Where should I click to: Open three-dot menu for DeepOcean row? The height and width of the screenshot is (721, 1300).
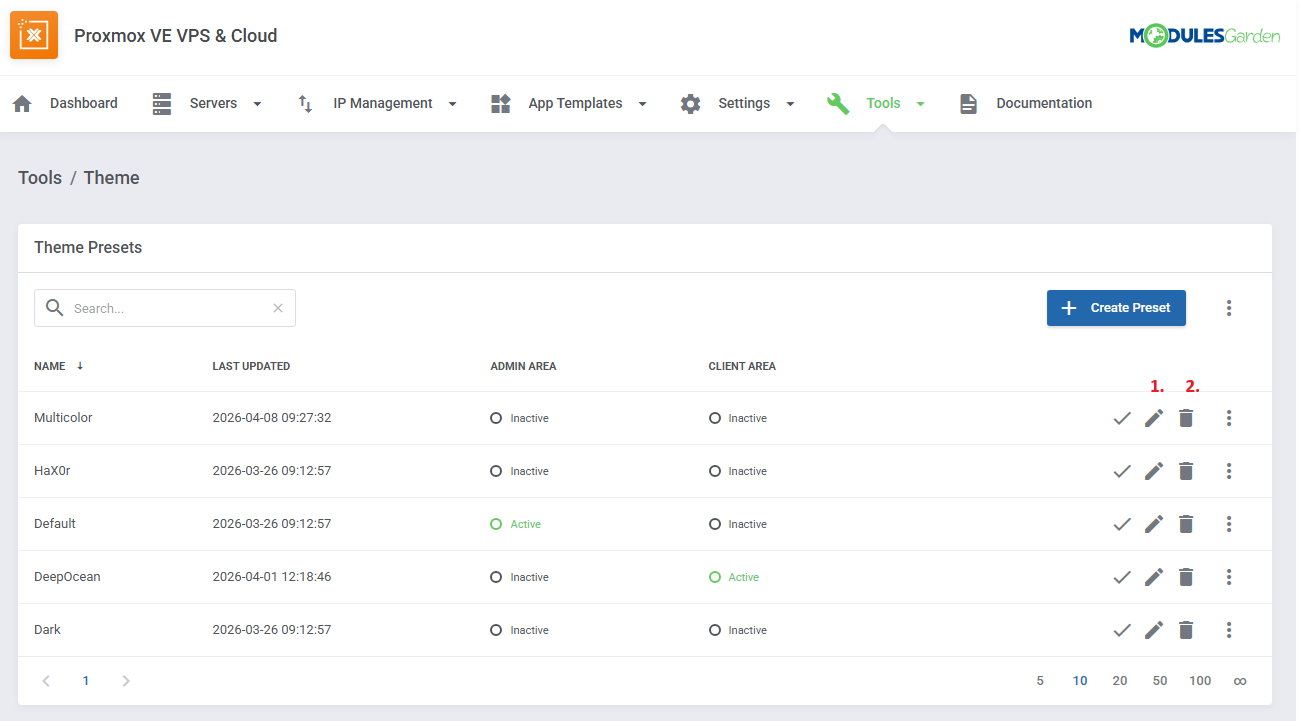tap(1229, 577)
